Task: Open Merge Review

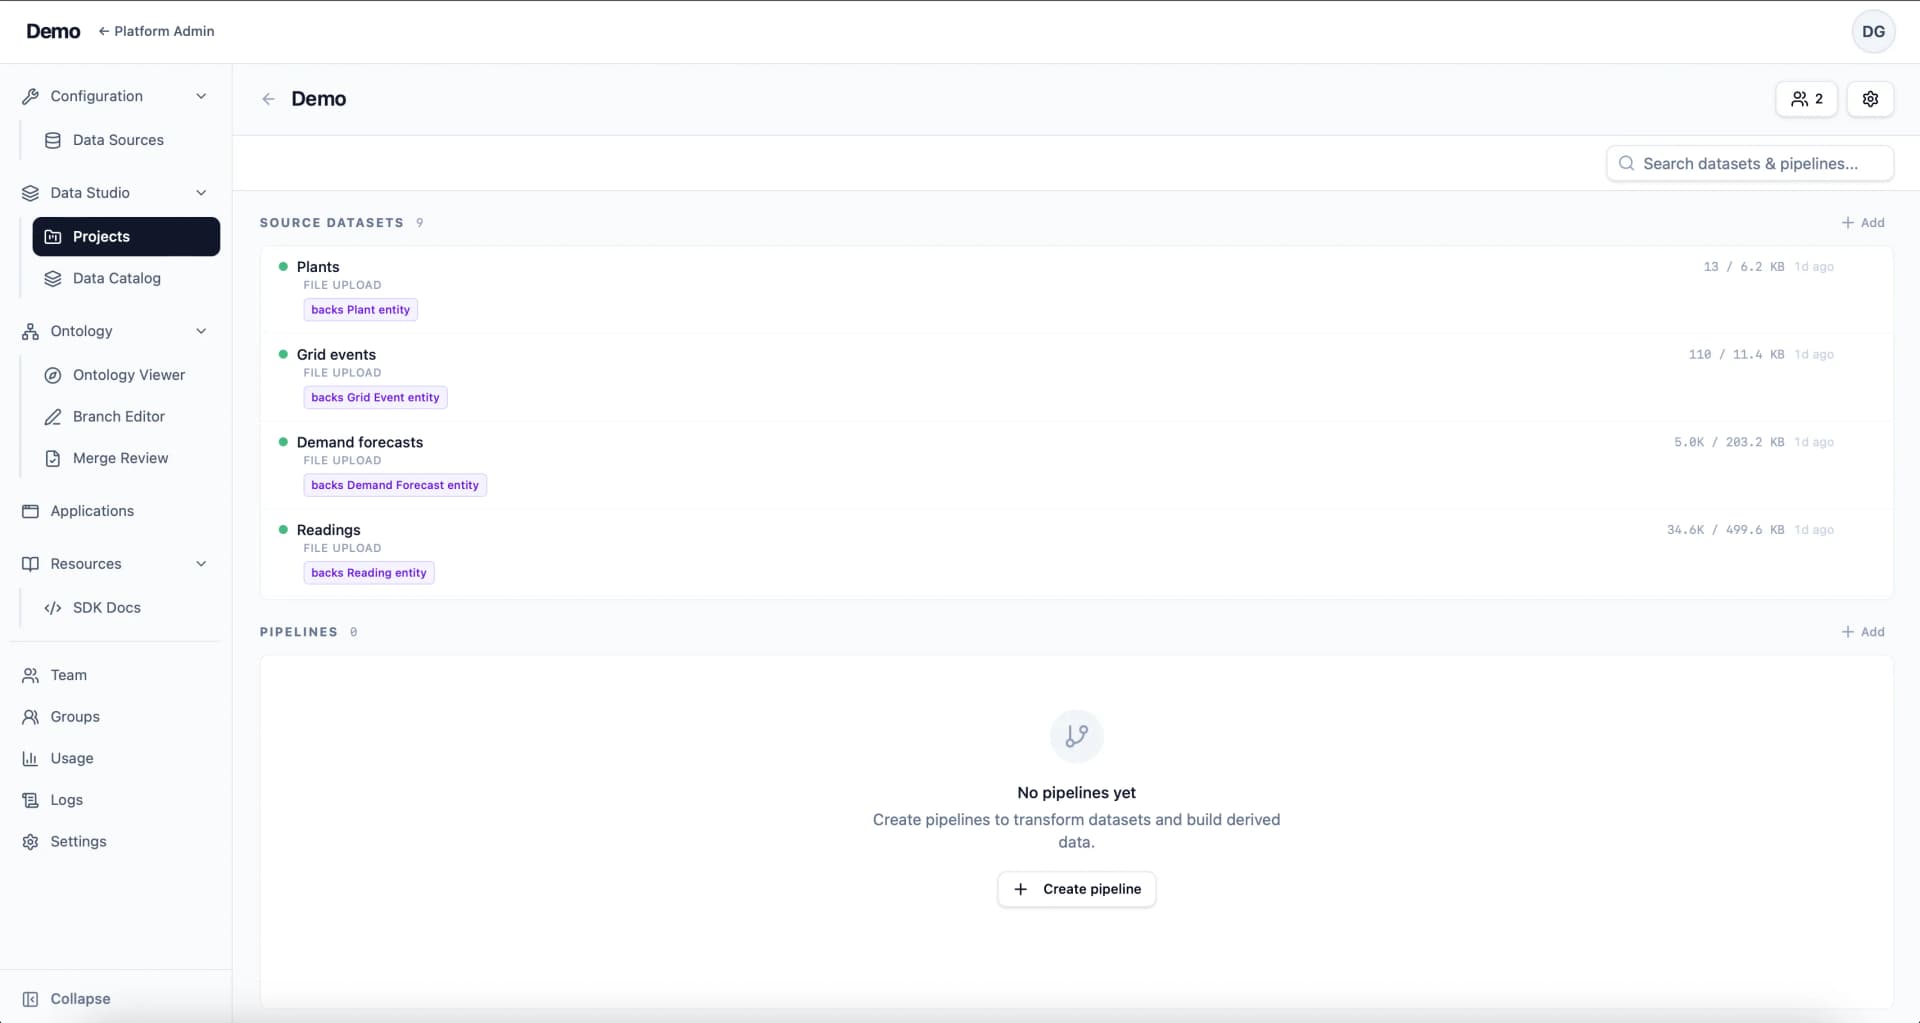Action: [120, 458]
